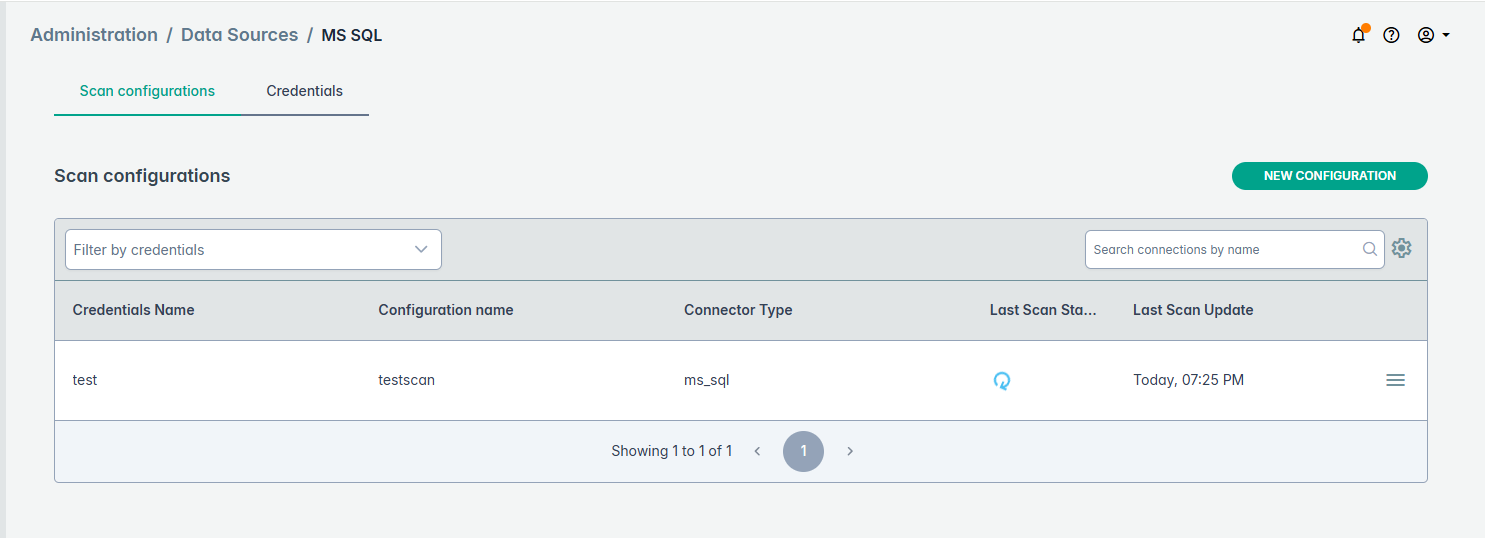Sort by the Last Scan Update column header
Screen dimensions: 1485x538
[1192, 310]
